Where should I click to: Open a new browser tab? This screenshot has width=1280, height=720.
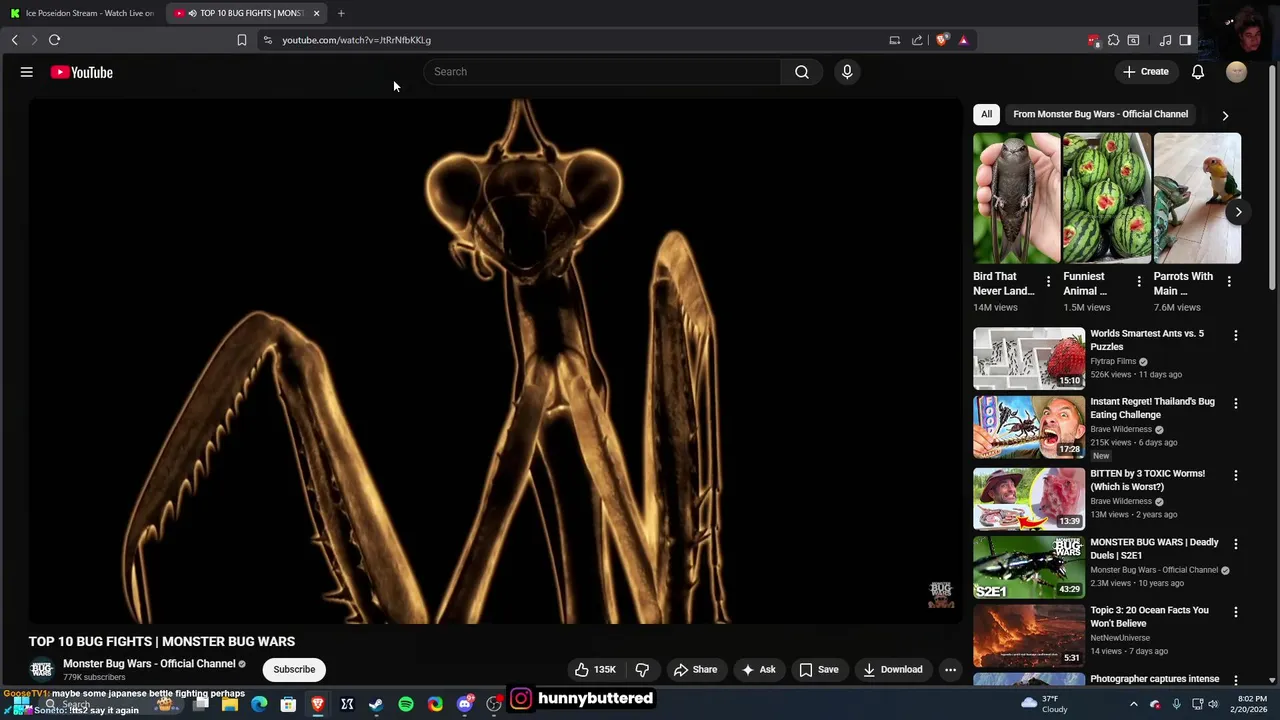[x=341, y=13]
